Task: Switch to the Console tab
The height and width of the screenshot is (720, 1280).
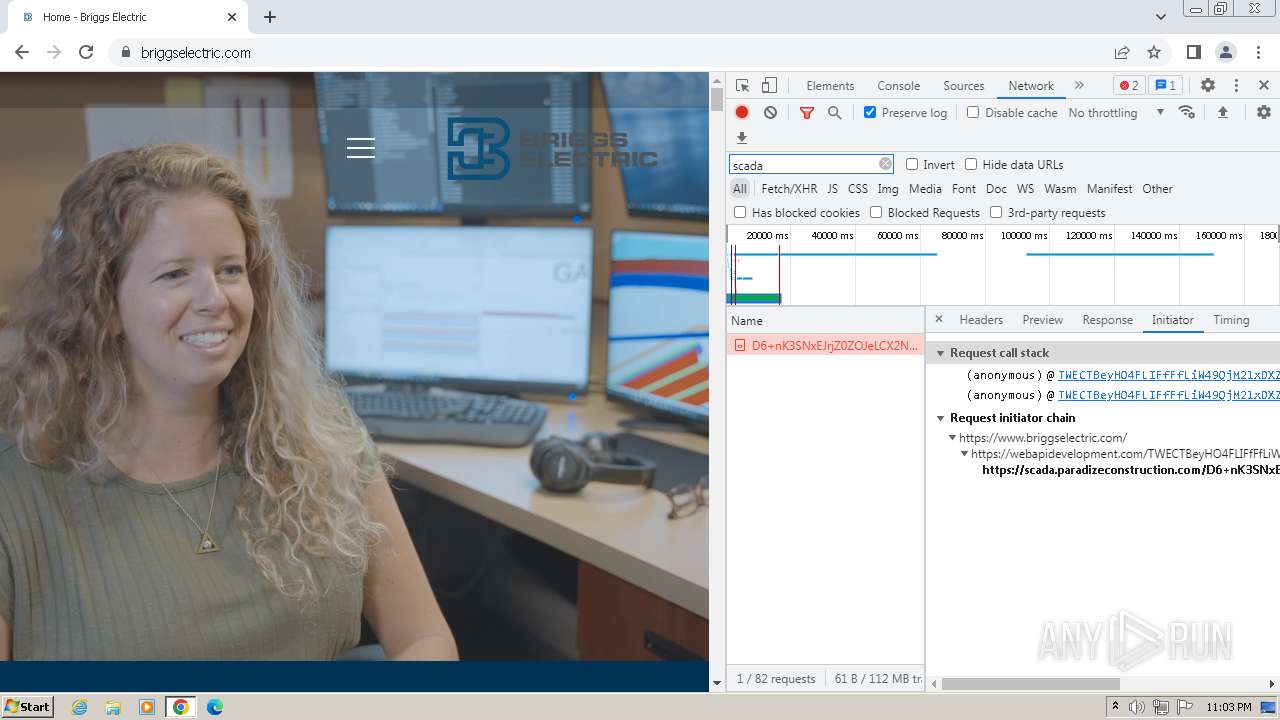Action: tap(898, 86)
